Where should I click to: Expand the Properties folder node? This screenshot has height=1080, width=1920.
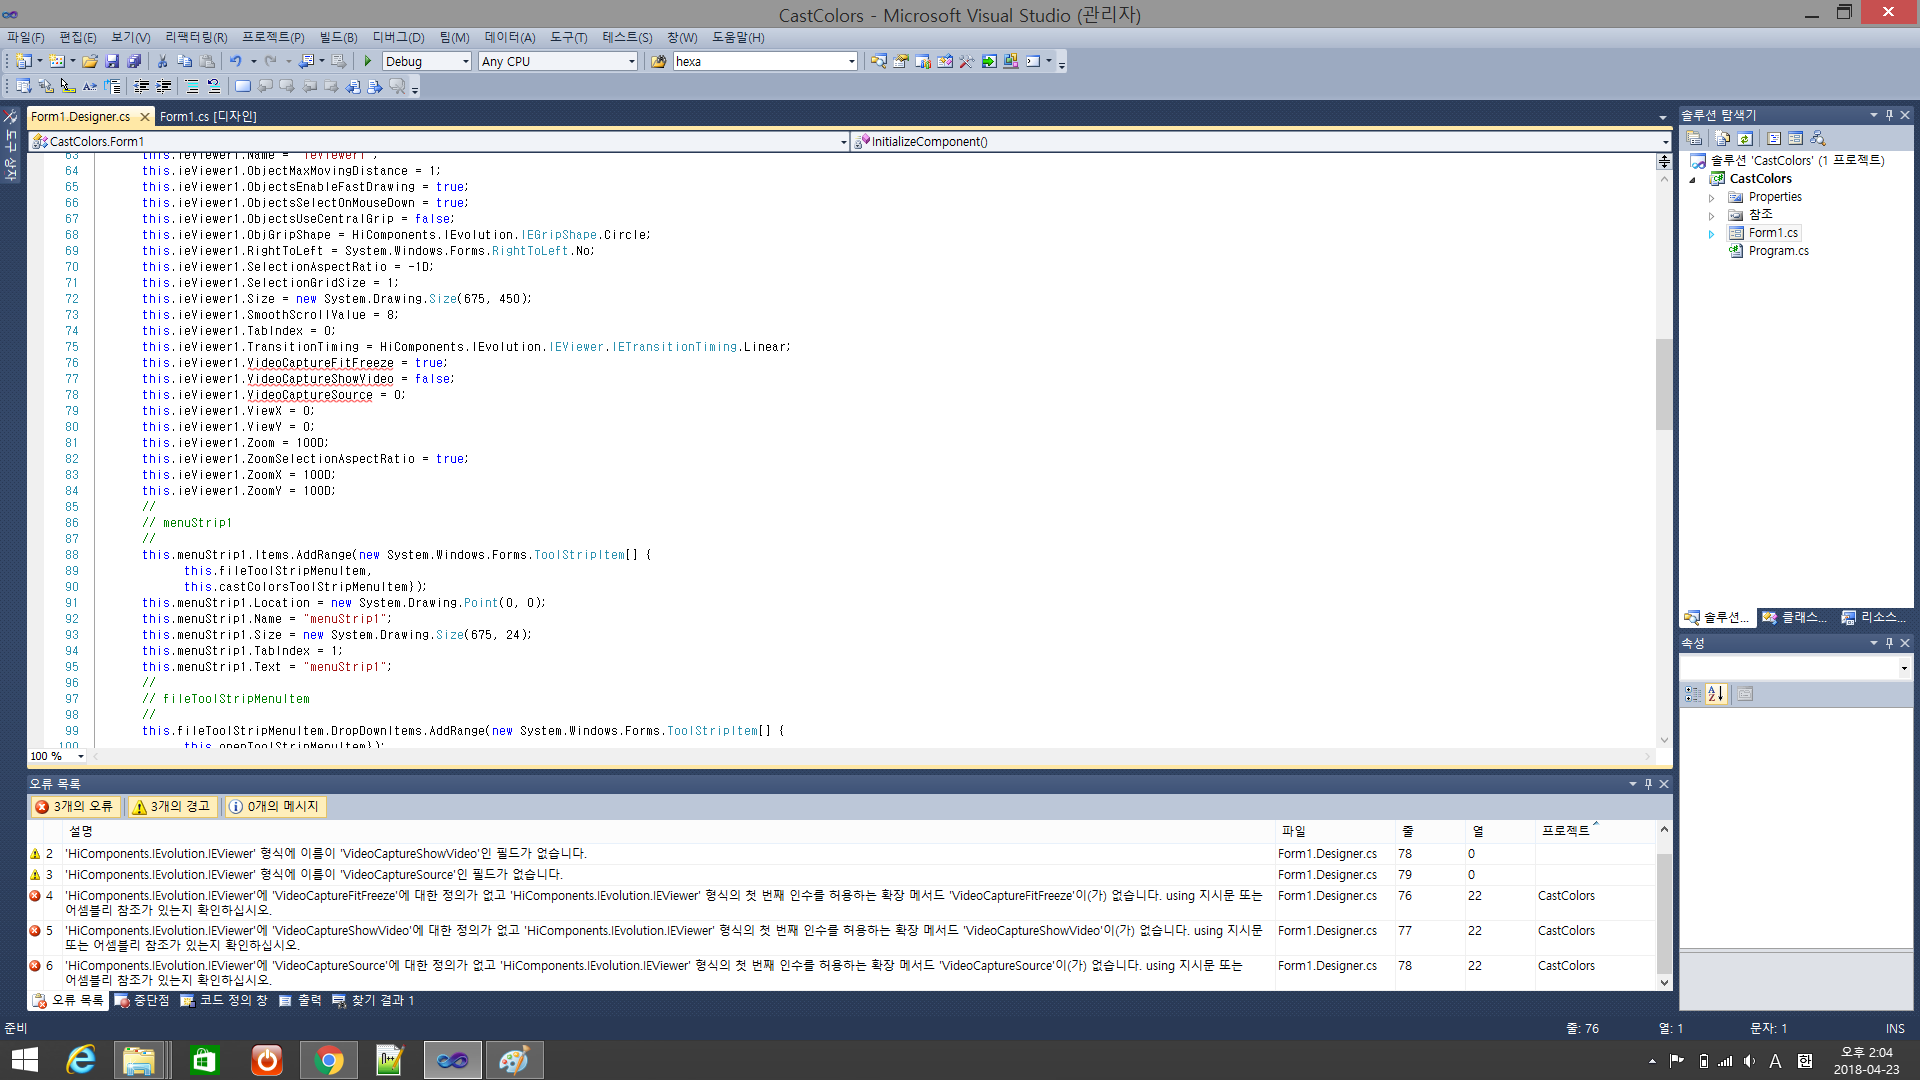click(x=1712, y=198)
